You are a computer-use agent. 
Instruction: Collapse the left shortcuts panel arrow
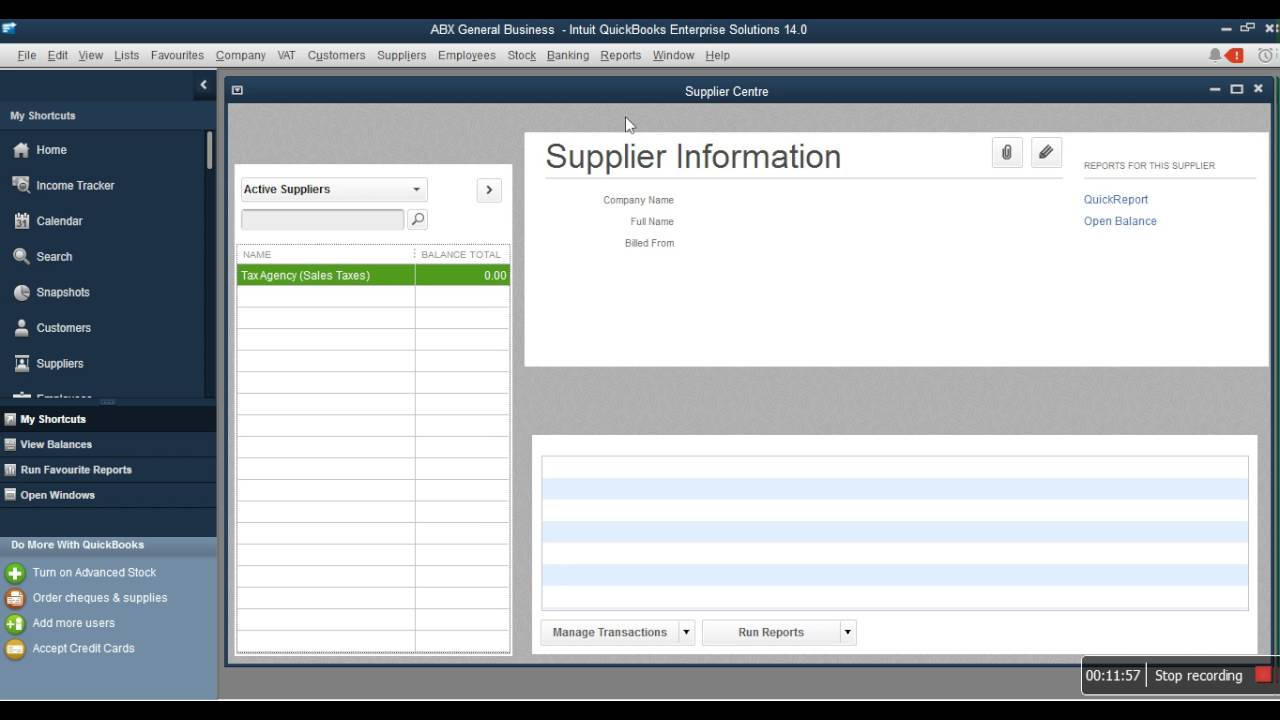tap(203, 85)
